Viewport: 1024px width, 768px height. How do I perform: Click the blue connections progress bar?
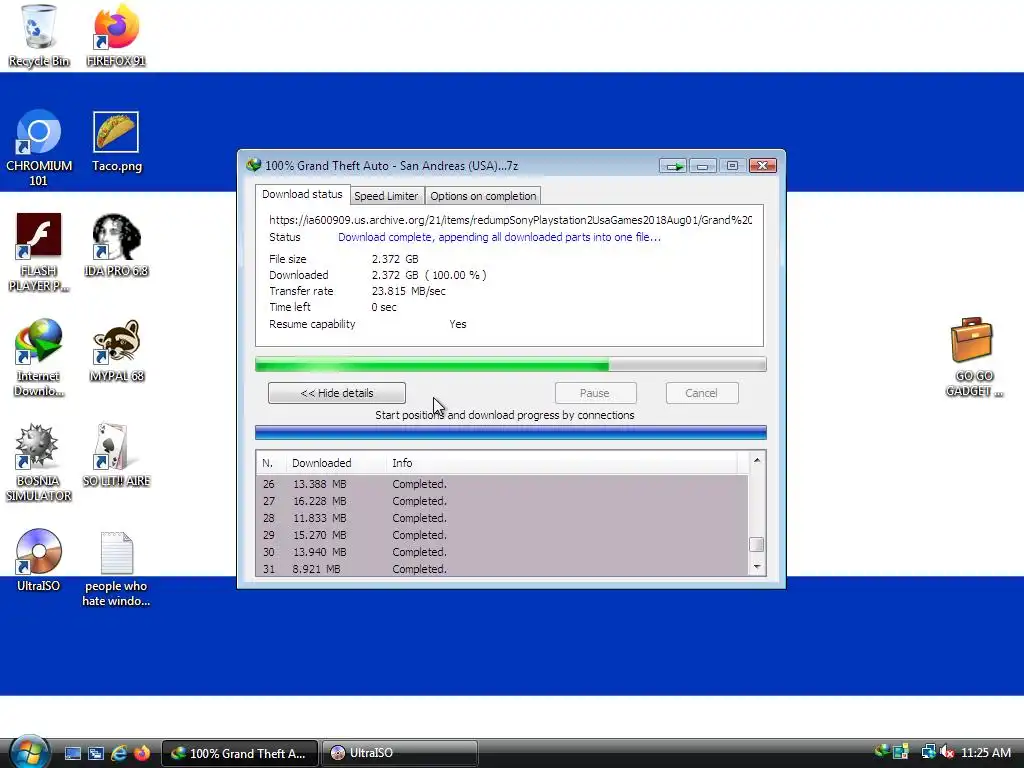[511, 432]
